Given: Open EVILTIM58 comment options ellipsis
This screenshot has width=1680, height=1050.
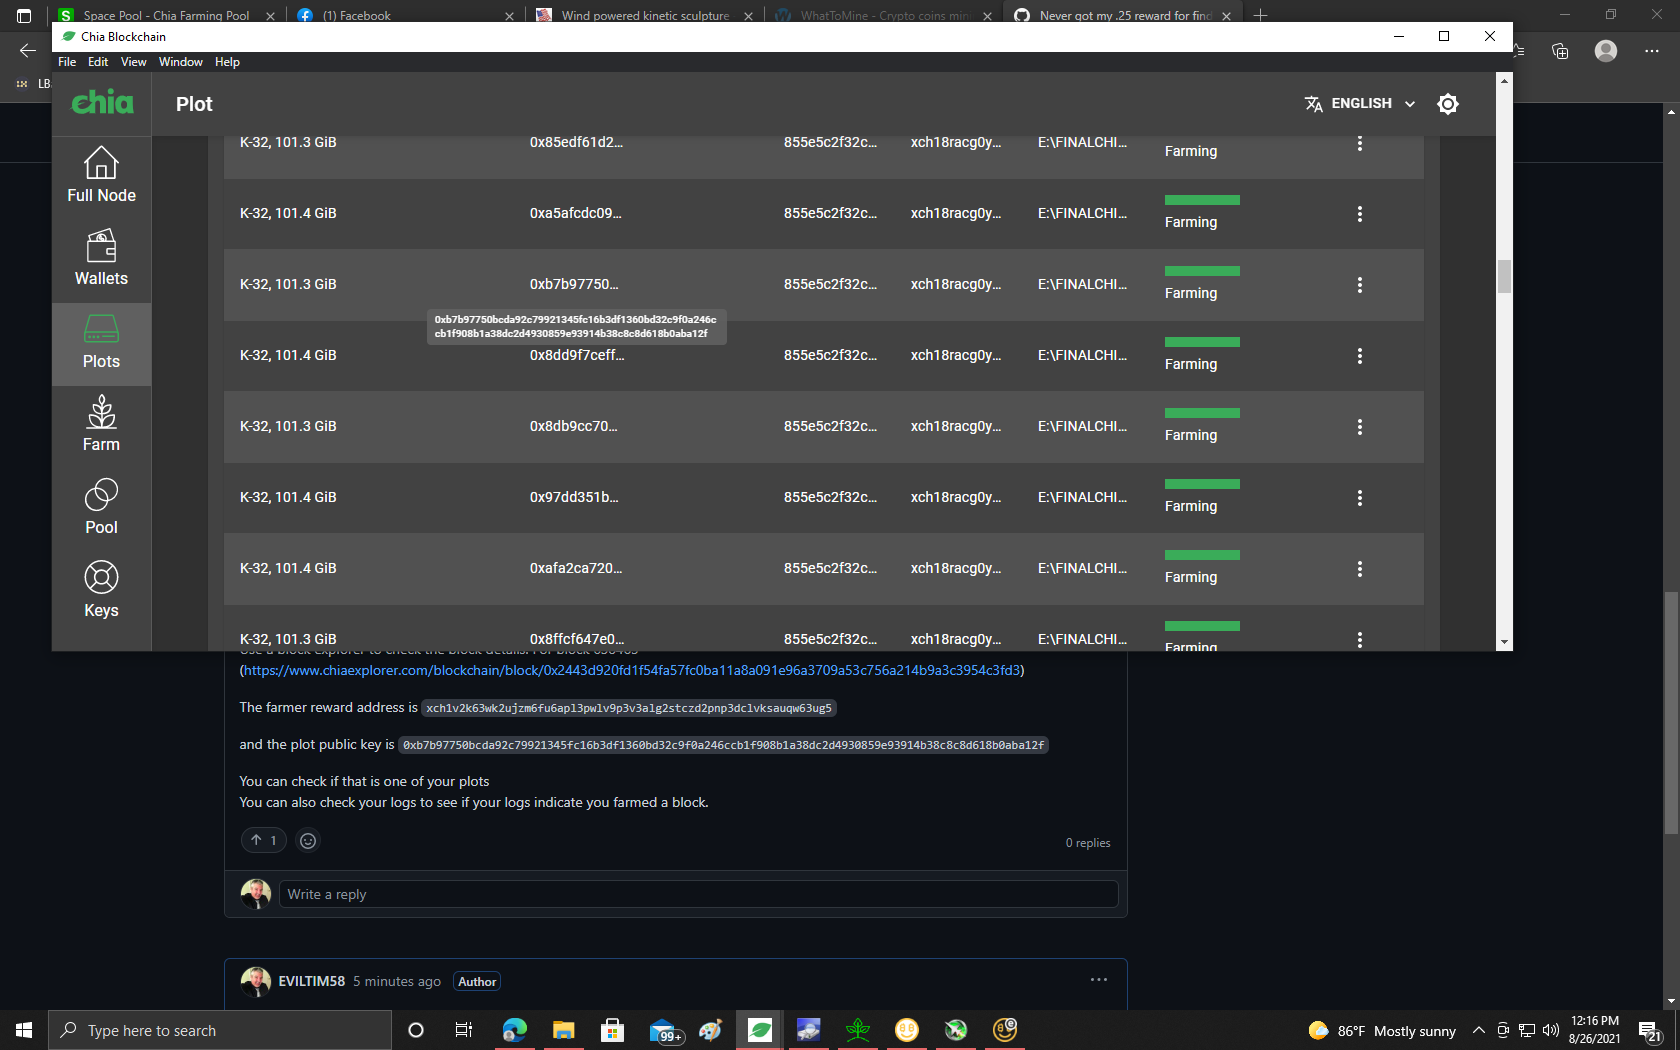Looking at the screenshot, I should pos(1099,980).
